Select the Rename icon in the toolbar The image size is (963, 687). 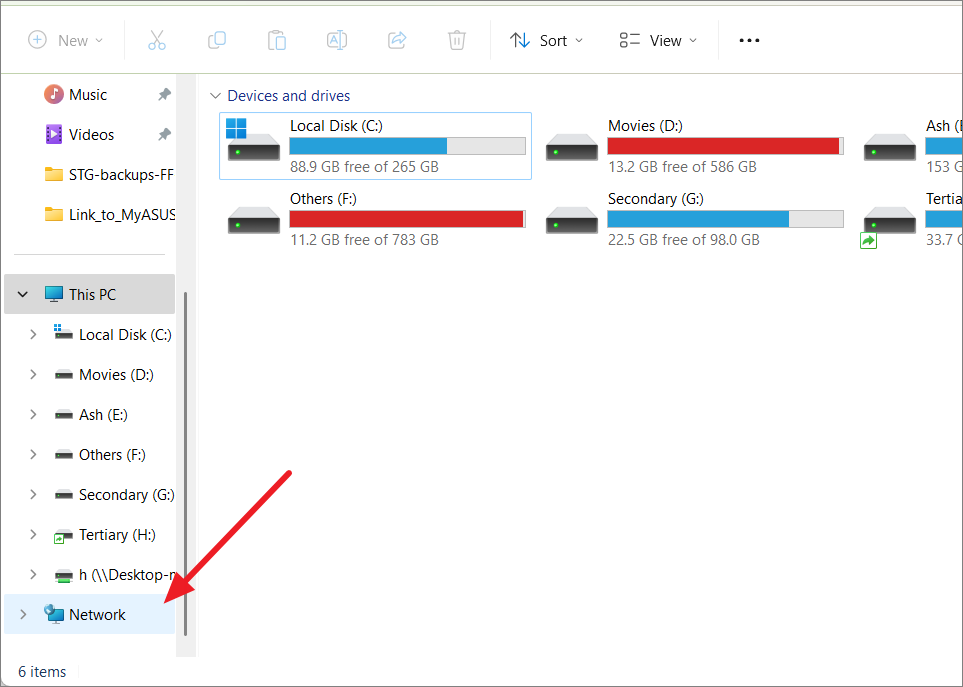pos(336,40)
